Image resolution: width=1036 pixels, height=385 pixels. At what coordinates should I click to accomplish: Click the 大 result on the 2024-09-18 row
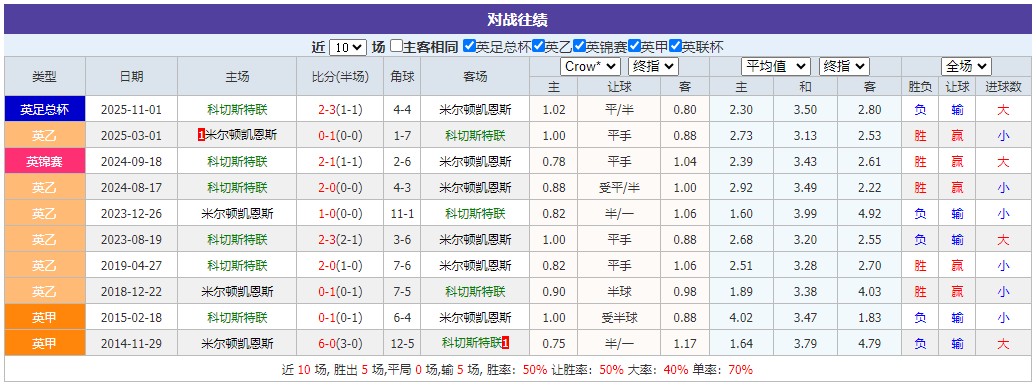[1003, 161]
